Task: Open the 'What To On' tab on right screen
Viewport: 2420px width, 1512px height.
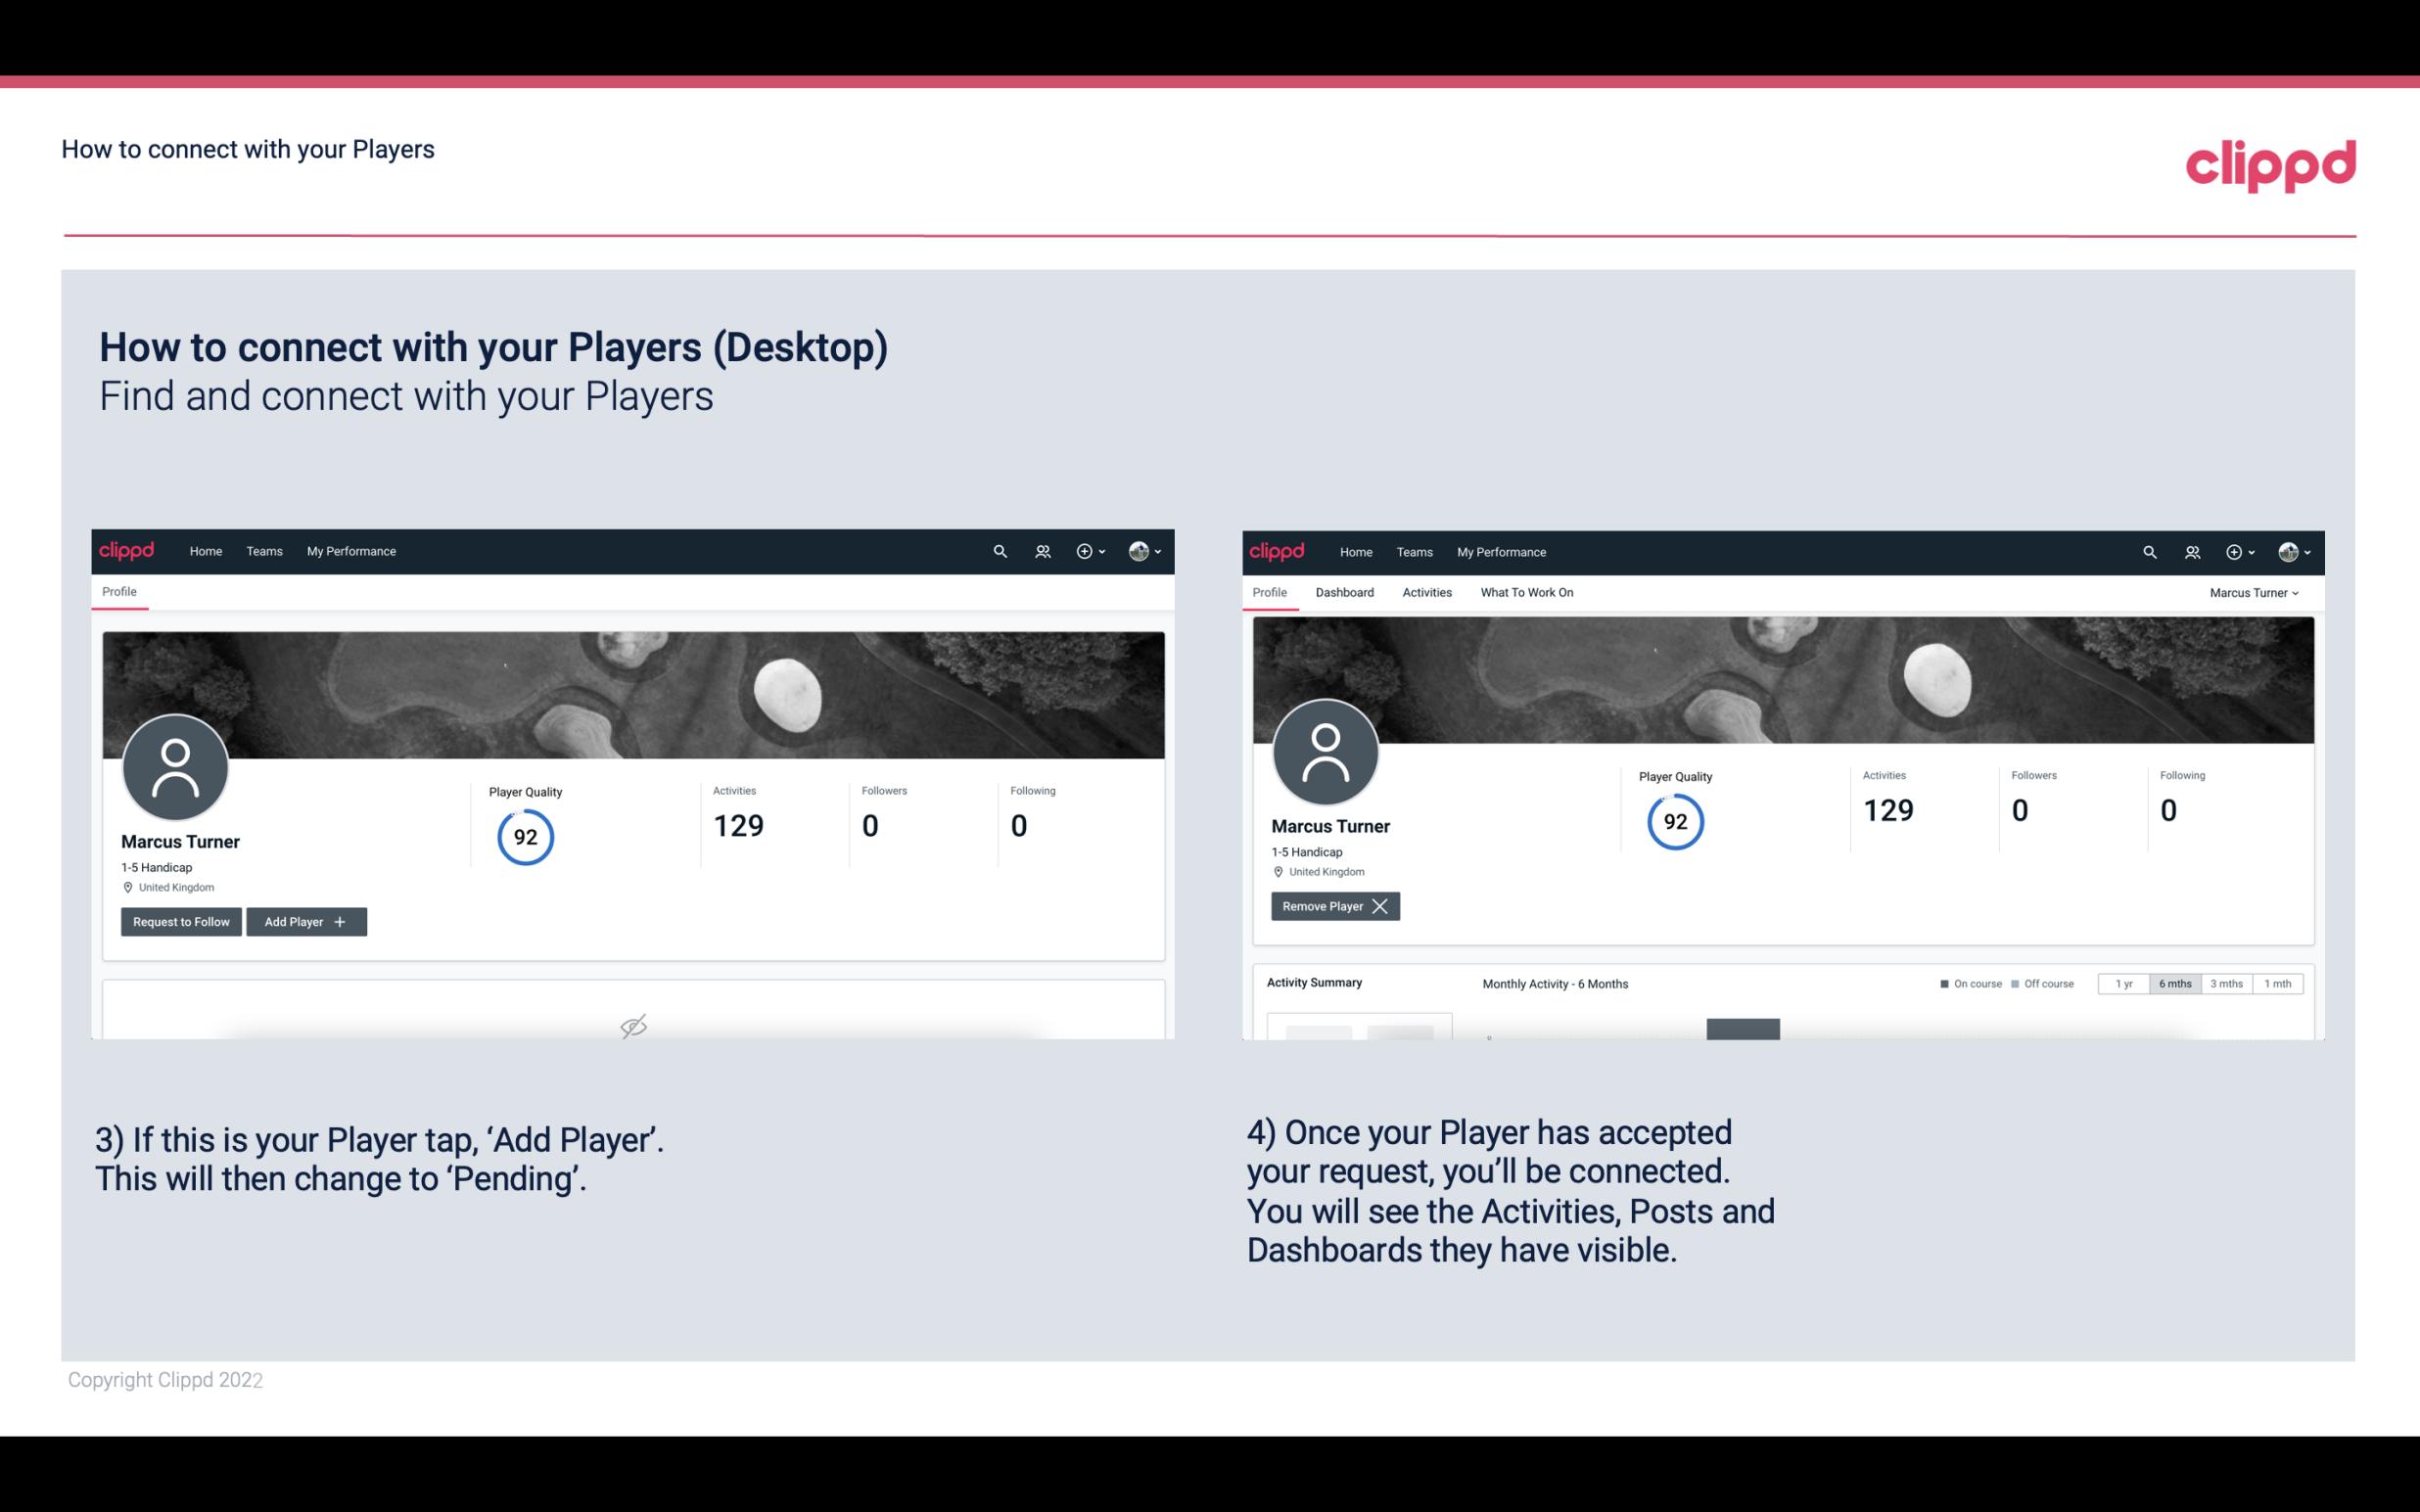Action: 1526,592
